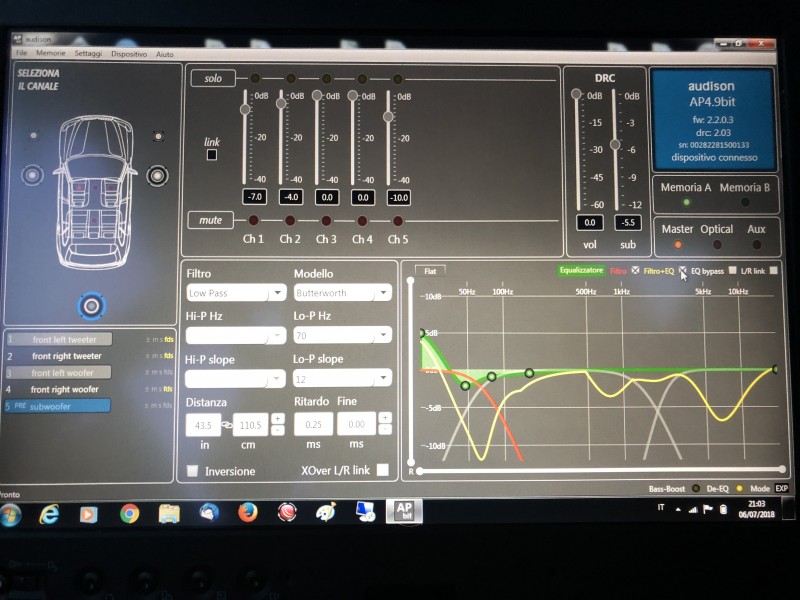800x600 pixels.
Task: Open Windows Explorer folder in taskbar
Action: point(169,514)
